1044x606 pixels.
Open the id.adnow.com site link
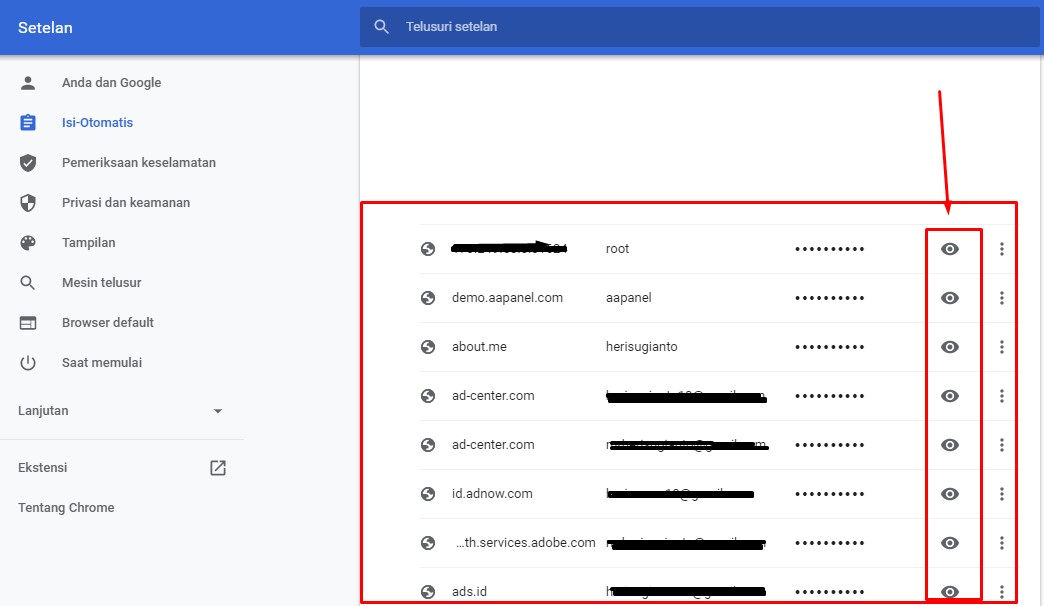coord(492,493)
